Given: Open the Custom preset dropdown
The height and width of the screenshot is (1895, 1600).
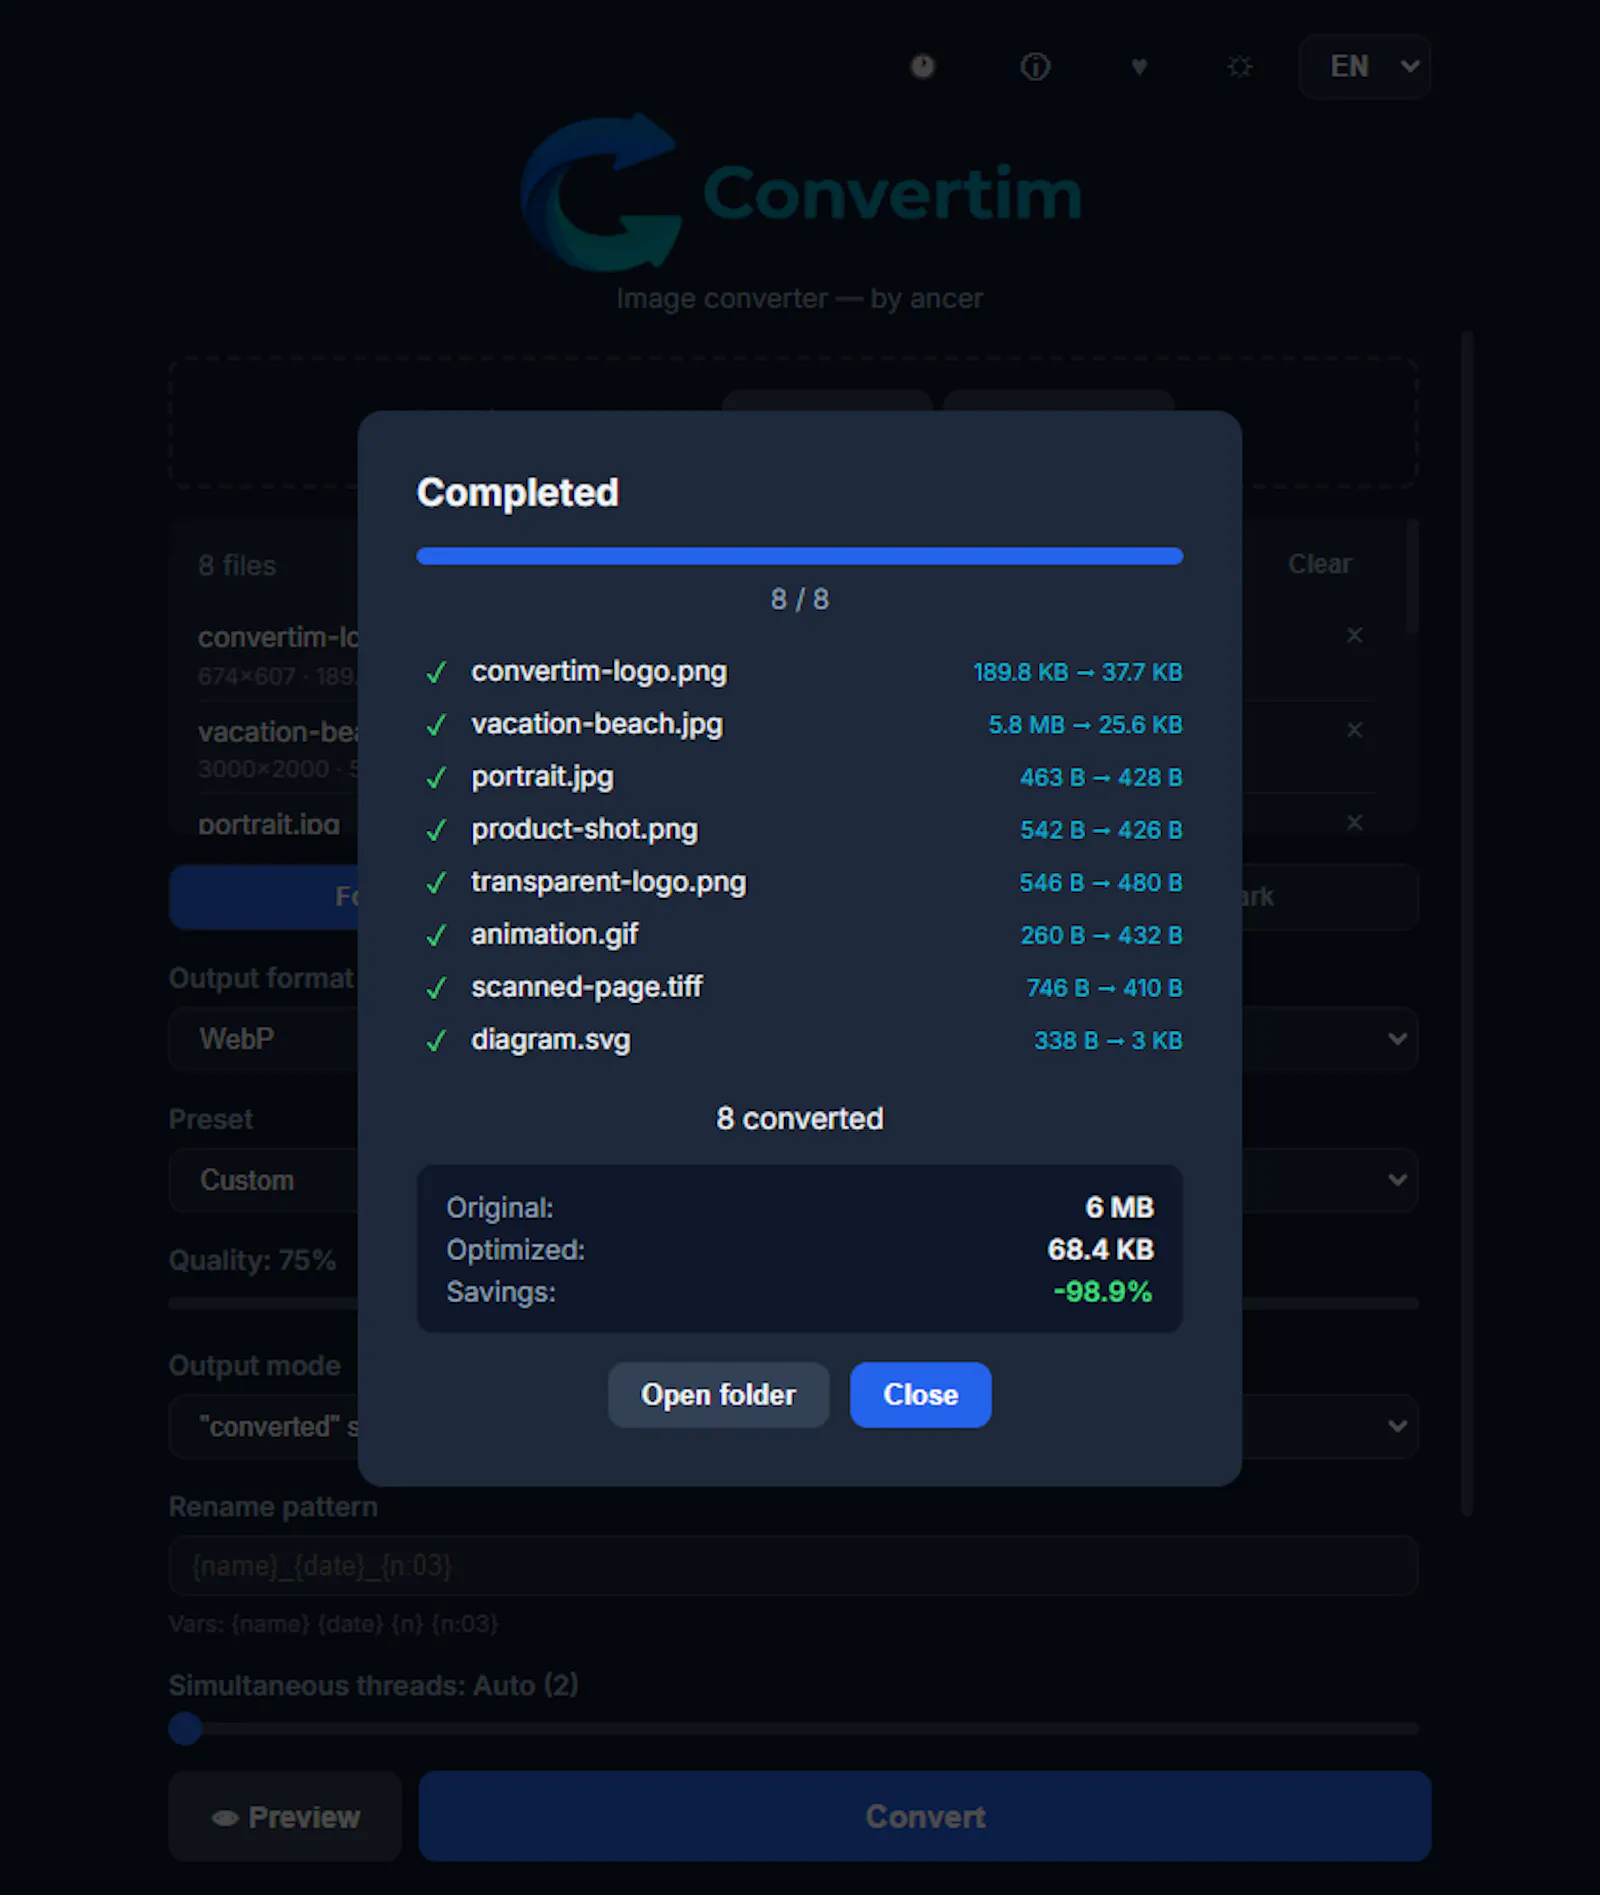Looking at the screenshot, I should point(793,1180).
